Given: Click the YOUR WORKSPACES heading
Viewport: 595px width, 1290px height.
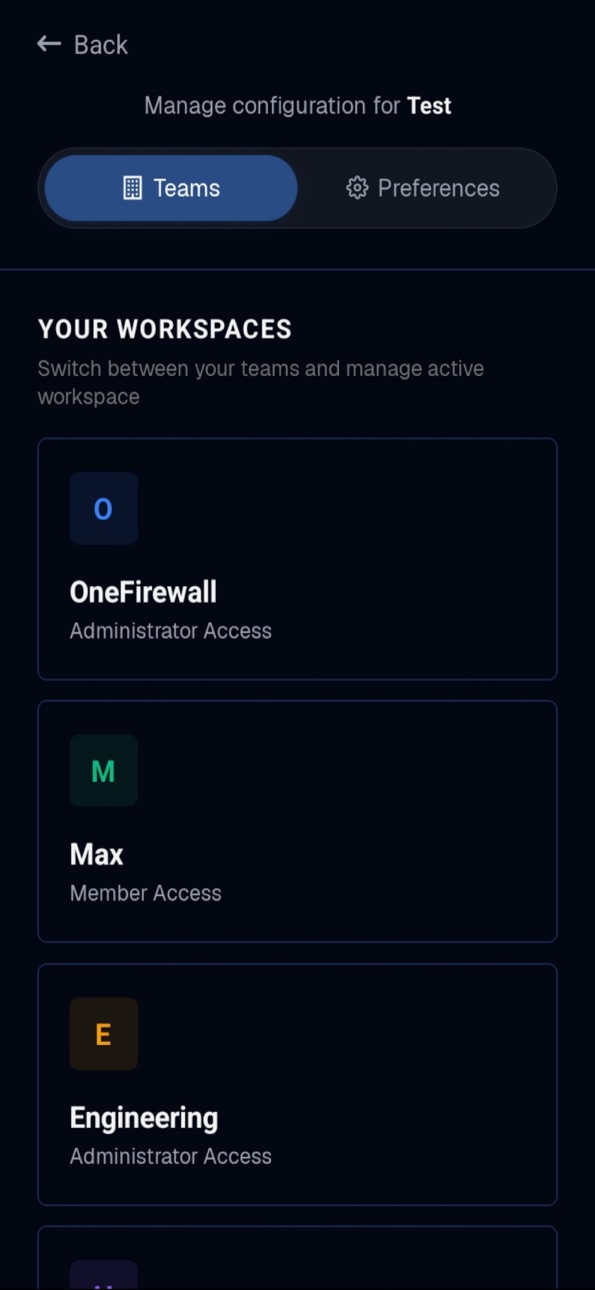Looking at the screenshot, I should point(165,329).
